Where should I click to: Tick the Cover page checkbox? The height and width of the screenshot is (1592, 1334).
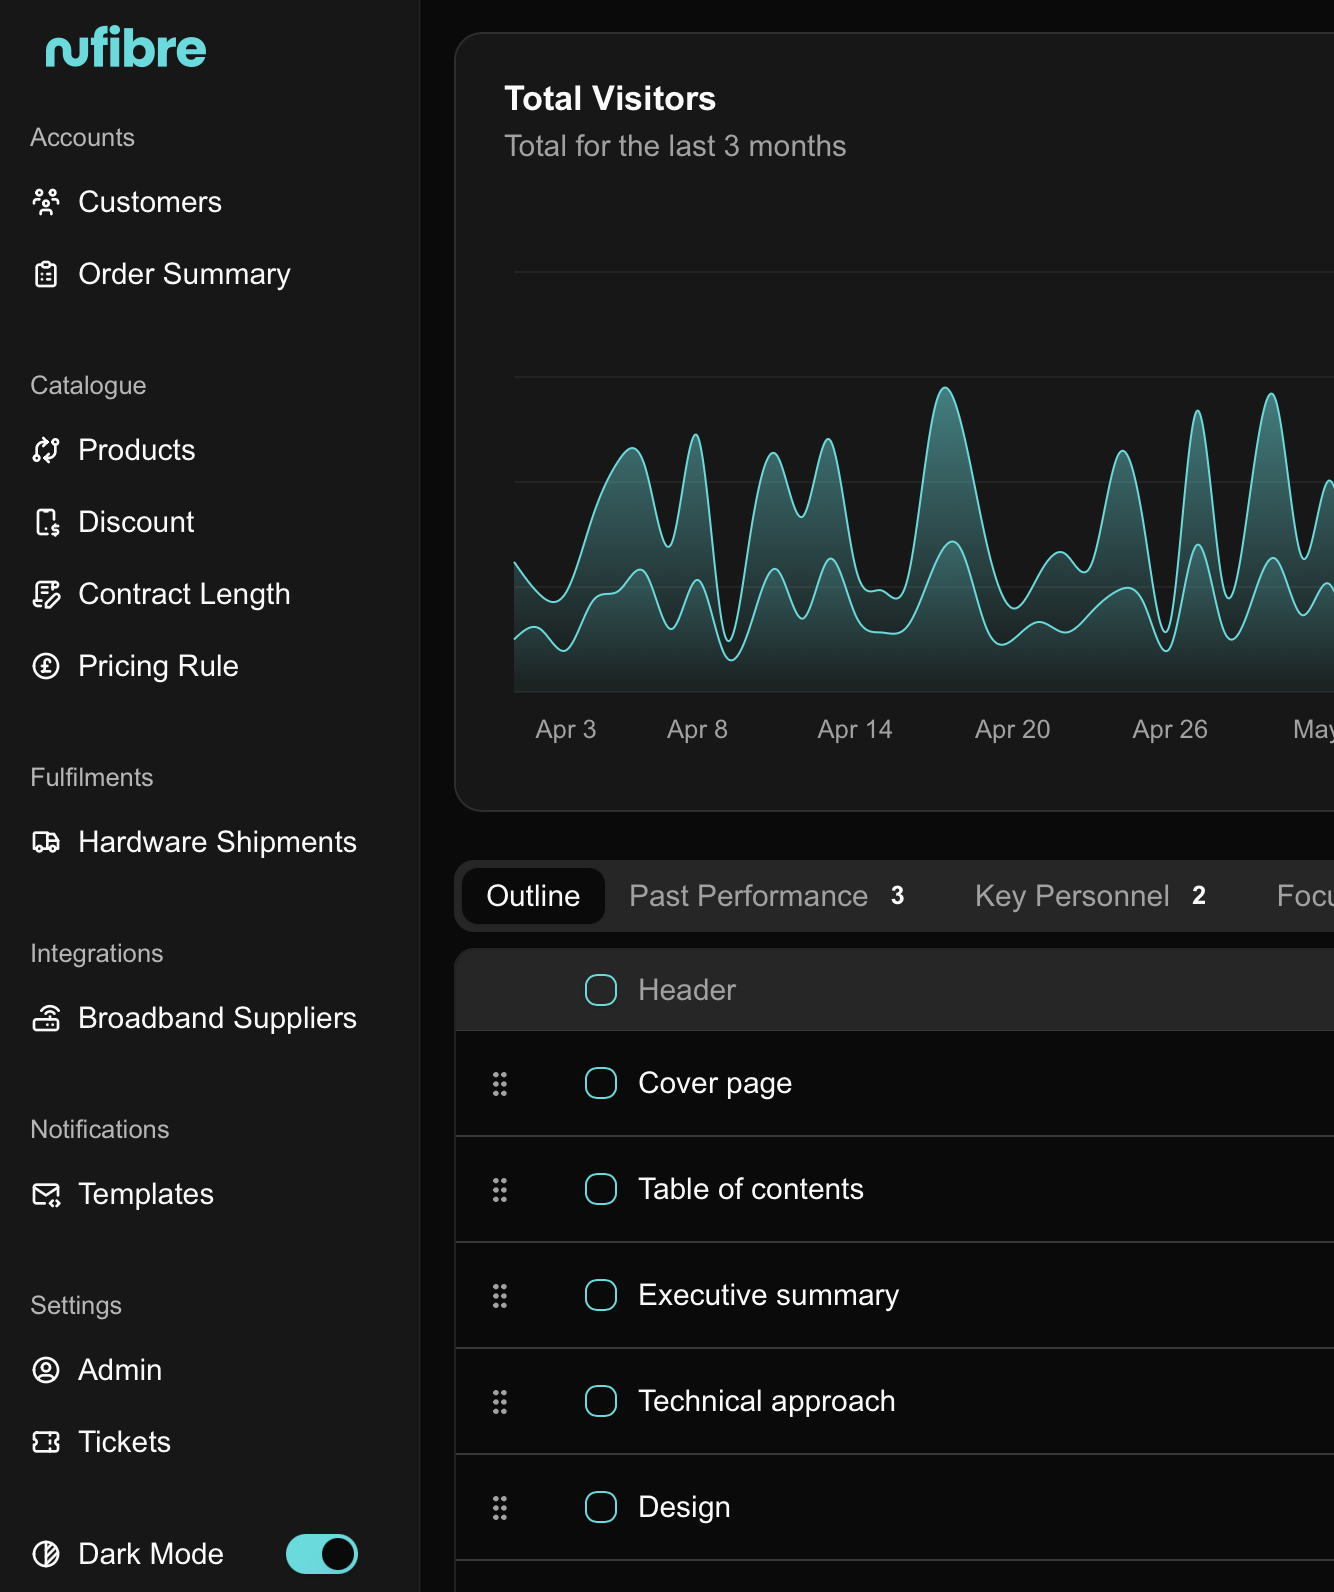601,1083
